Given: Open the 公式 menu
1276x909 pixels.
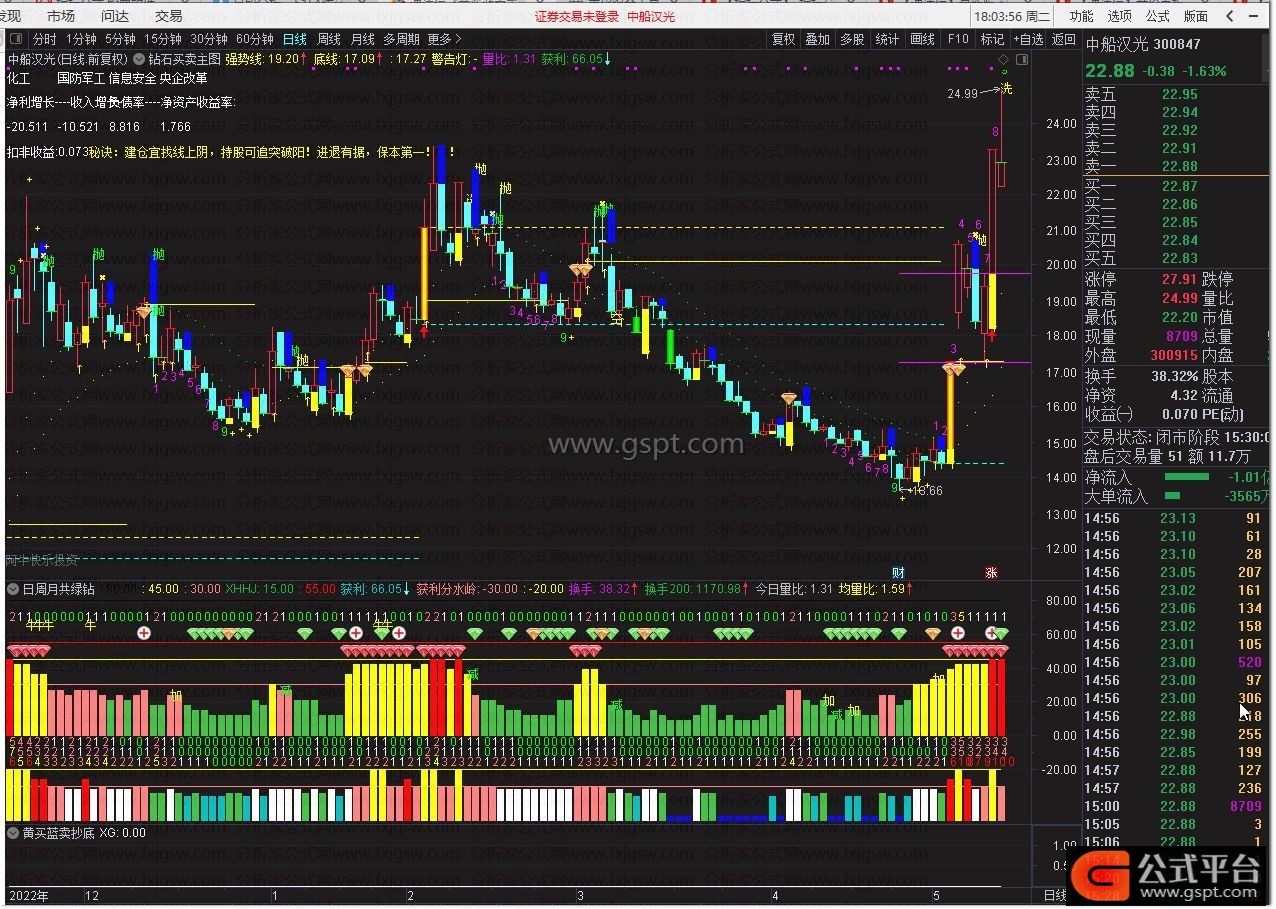Looking at the screenshot, I should coord(1157,16).
